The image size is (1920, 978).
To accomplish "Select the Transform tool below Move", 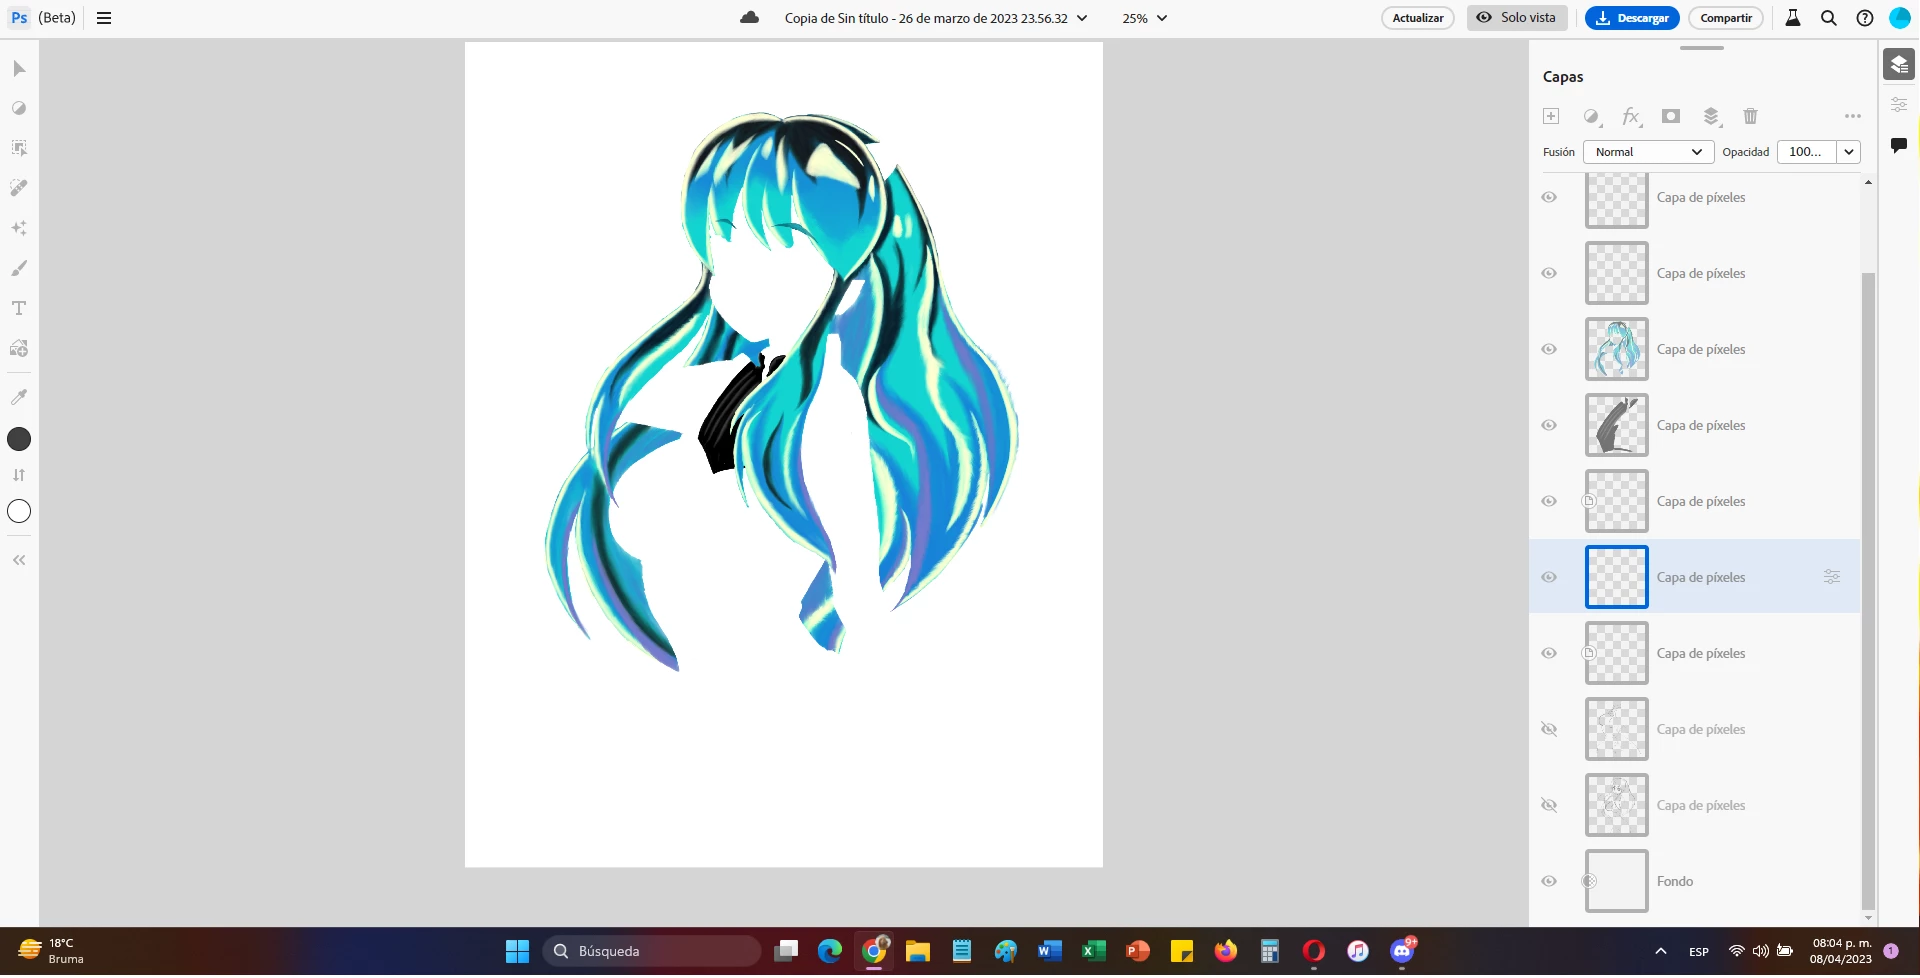I will (19, 108).
